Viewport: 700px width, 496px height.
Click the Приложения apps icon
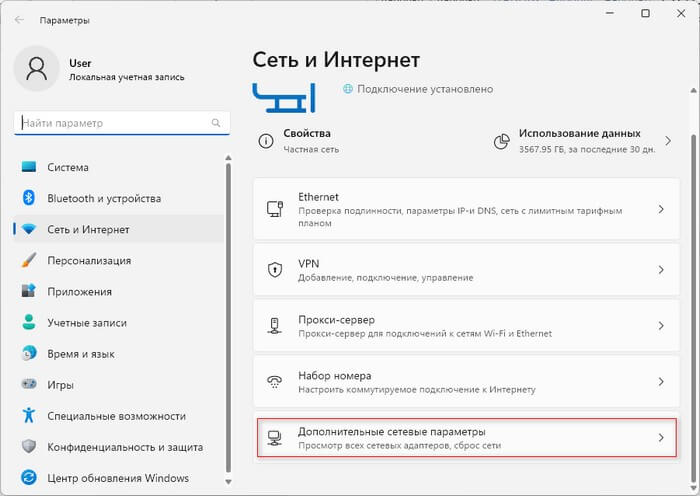click(x=29, y=291)
